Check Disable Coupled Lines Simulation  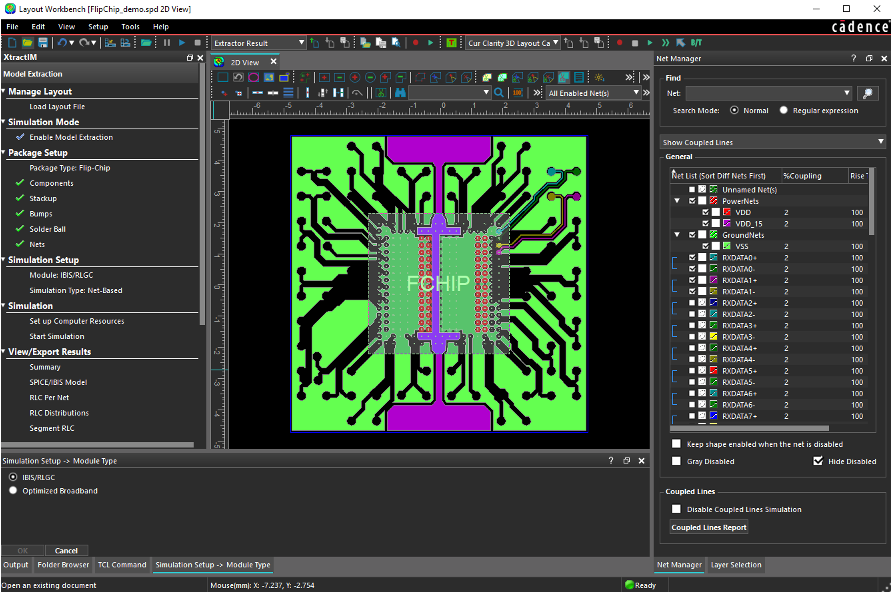[677, 509]
